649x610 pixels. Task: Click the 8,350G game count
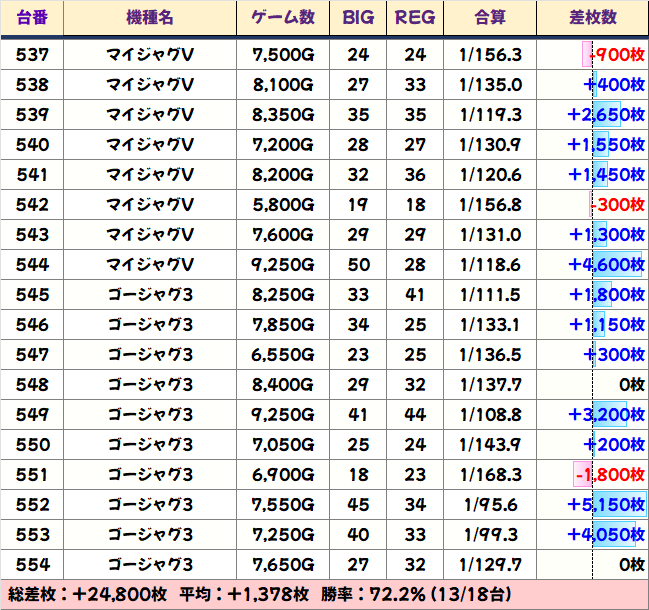pos(283,115)
